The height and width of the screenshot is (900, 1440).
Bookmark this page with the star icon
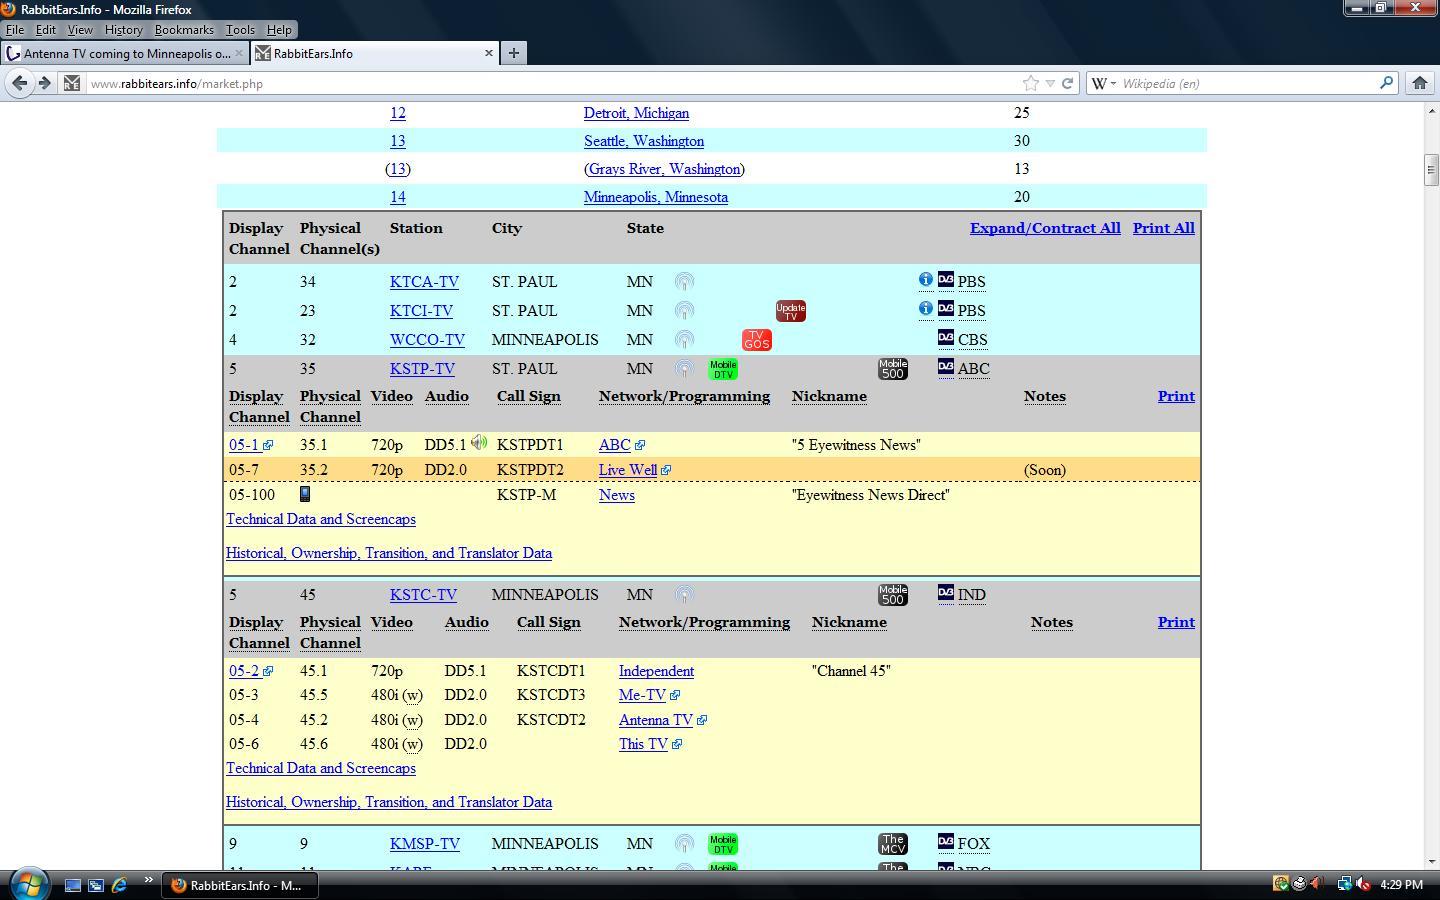1031,83
